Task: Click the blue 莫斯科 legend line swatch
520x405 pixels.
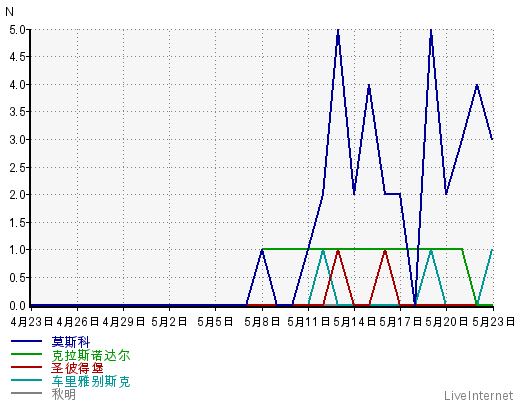Action: (x=26, y=341)
